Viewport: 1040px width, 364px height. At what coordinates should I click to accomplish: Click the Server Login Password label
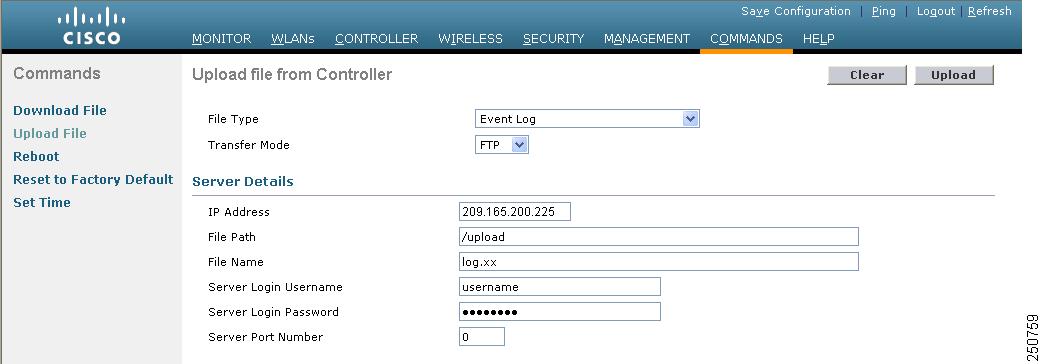[273, 312]
